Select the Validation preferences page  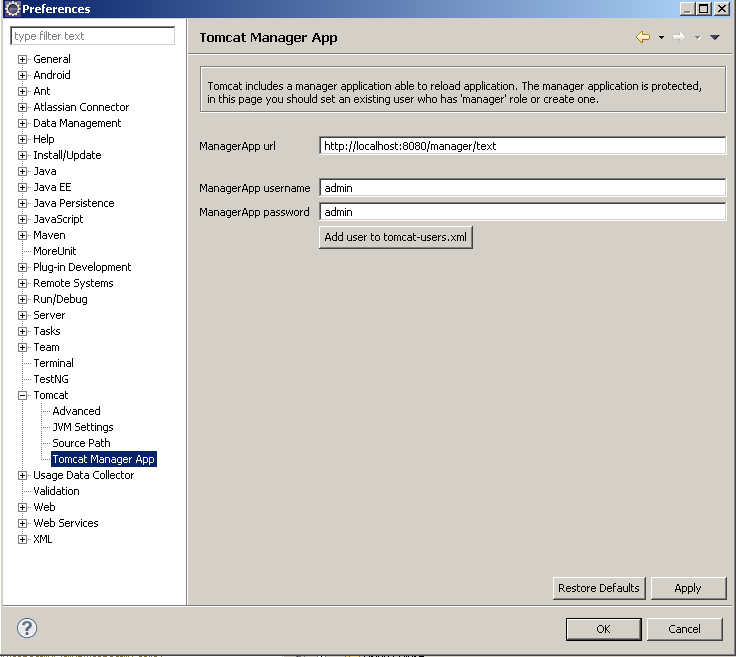[56, 491]
